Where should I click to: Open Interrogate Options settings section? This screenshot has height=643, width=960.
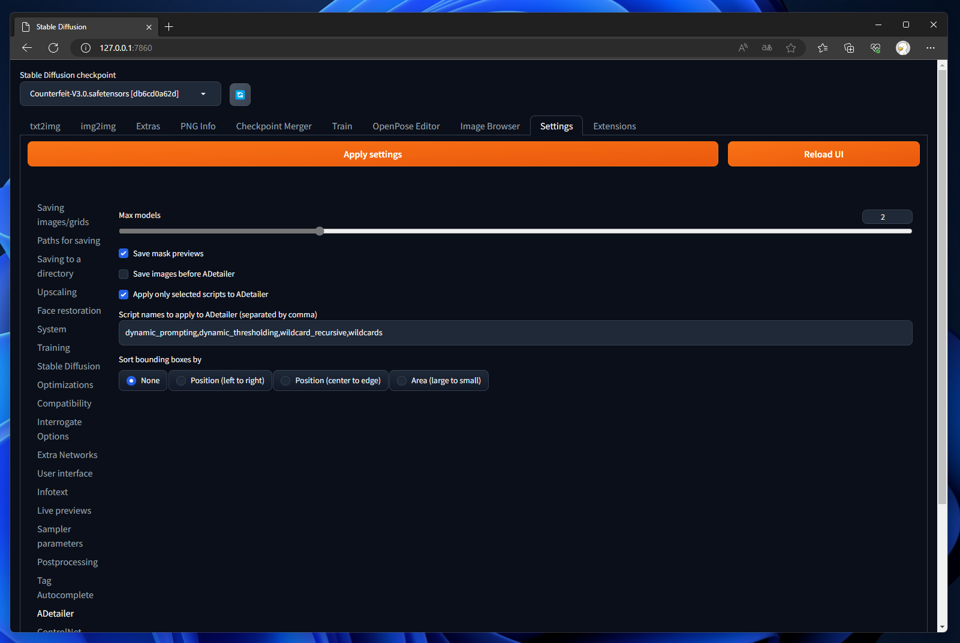tap(59, 429)
